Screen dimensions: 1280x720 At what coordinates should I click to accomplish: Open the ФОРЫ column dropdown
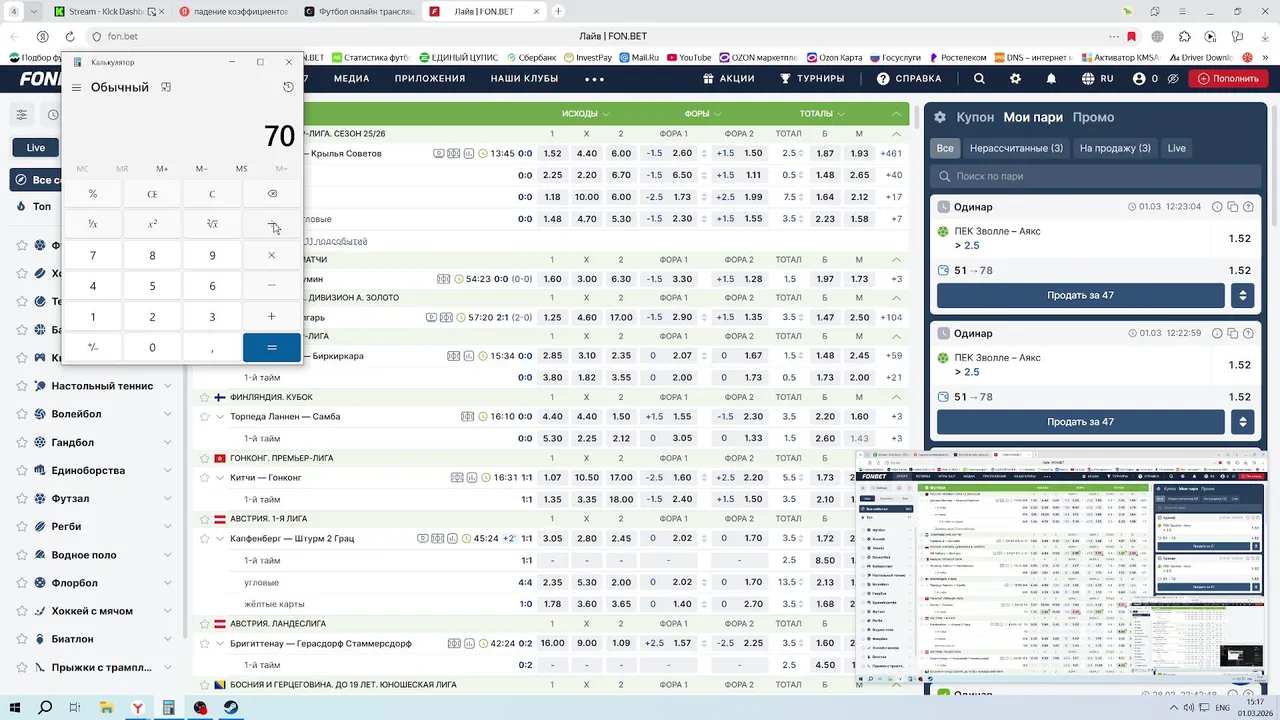704,114
